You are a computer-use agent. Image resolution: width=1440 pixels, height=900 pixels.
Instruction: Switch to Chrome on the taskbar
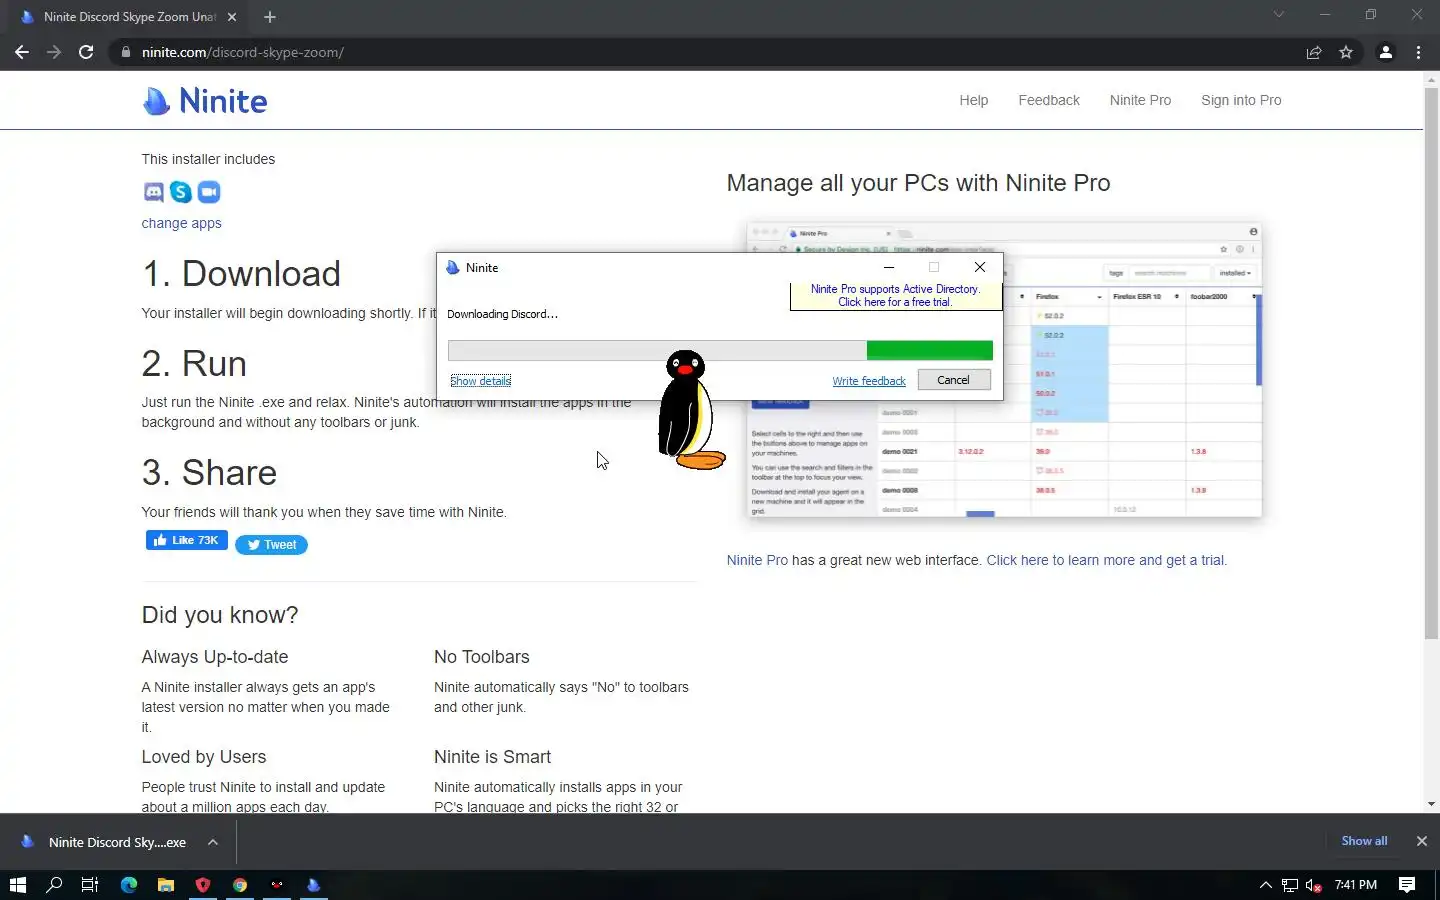240,885
